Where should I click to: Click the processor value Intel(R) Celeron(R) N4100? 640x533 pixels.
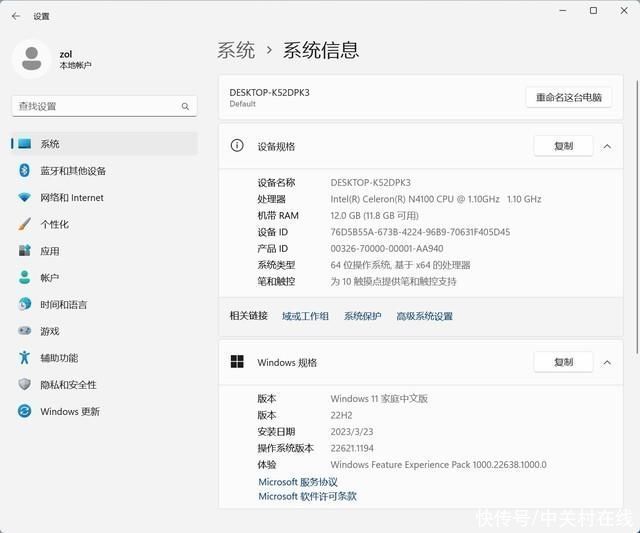pyautogui.click(x=436, y=199)
